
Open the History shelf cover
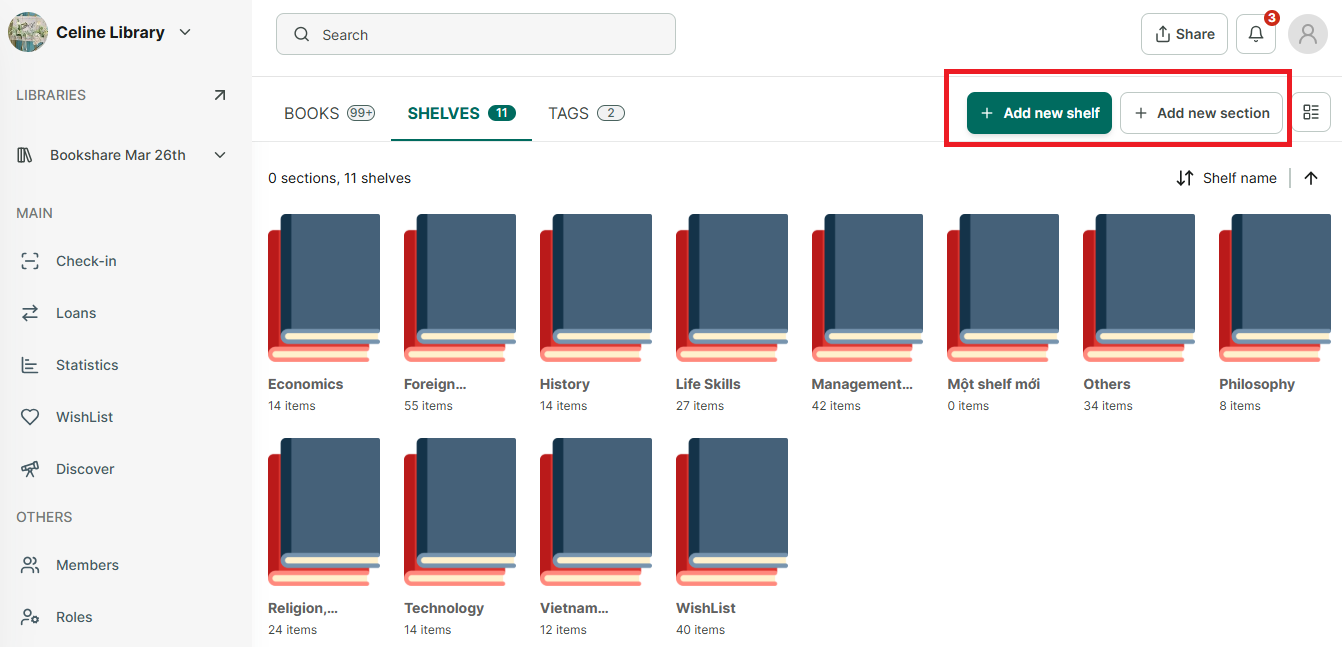pos(596,288)
